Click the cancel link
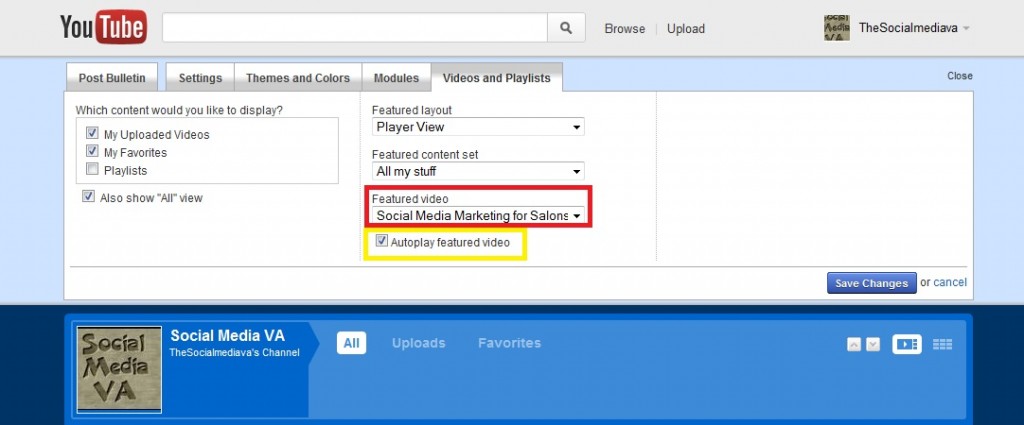This screenshot has width=1024, height=425. click(x=950, y=283)
